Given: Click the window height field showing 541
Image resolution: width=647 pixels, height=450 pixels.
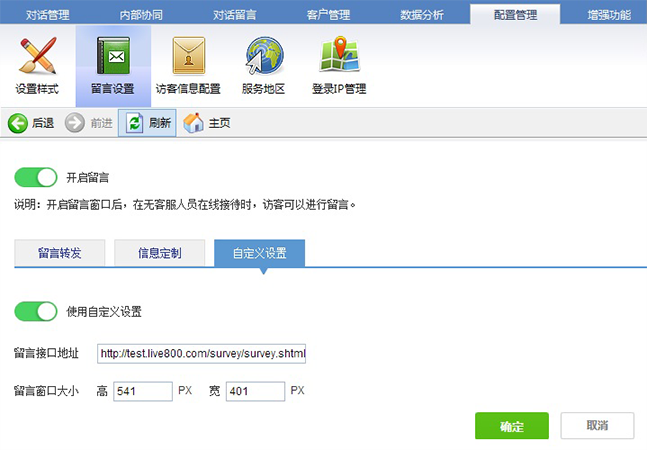Looking at the screenshot, I should coord(143,391).
